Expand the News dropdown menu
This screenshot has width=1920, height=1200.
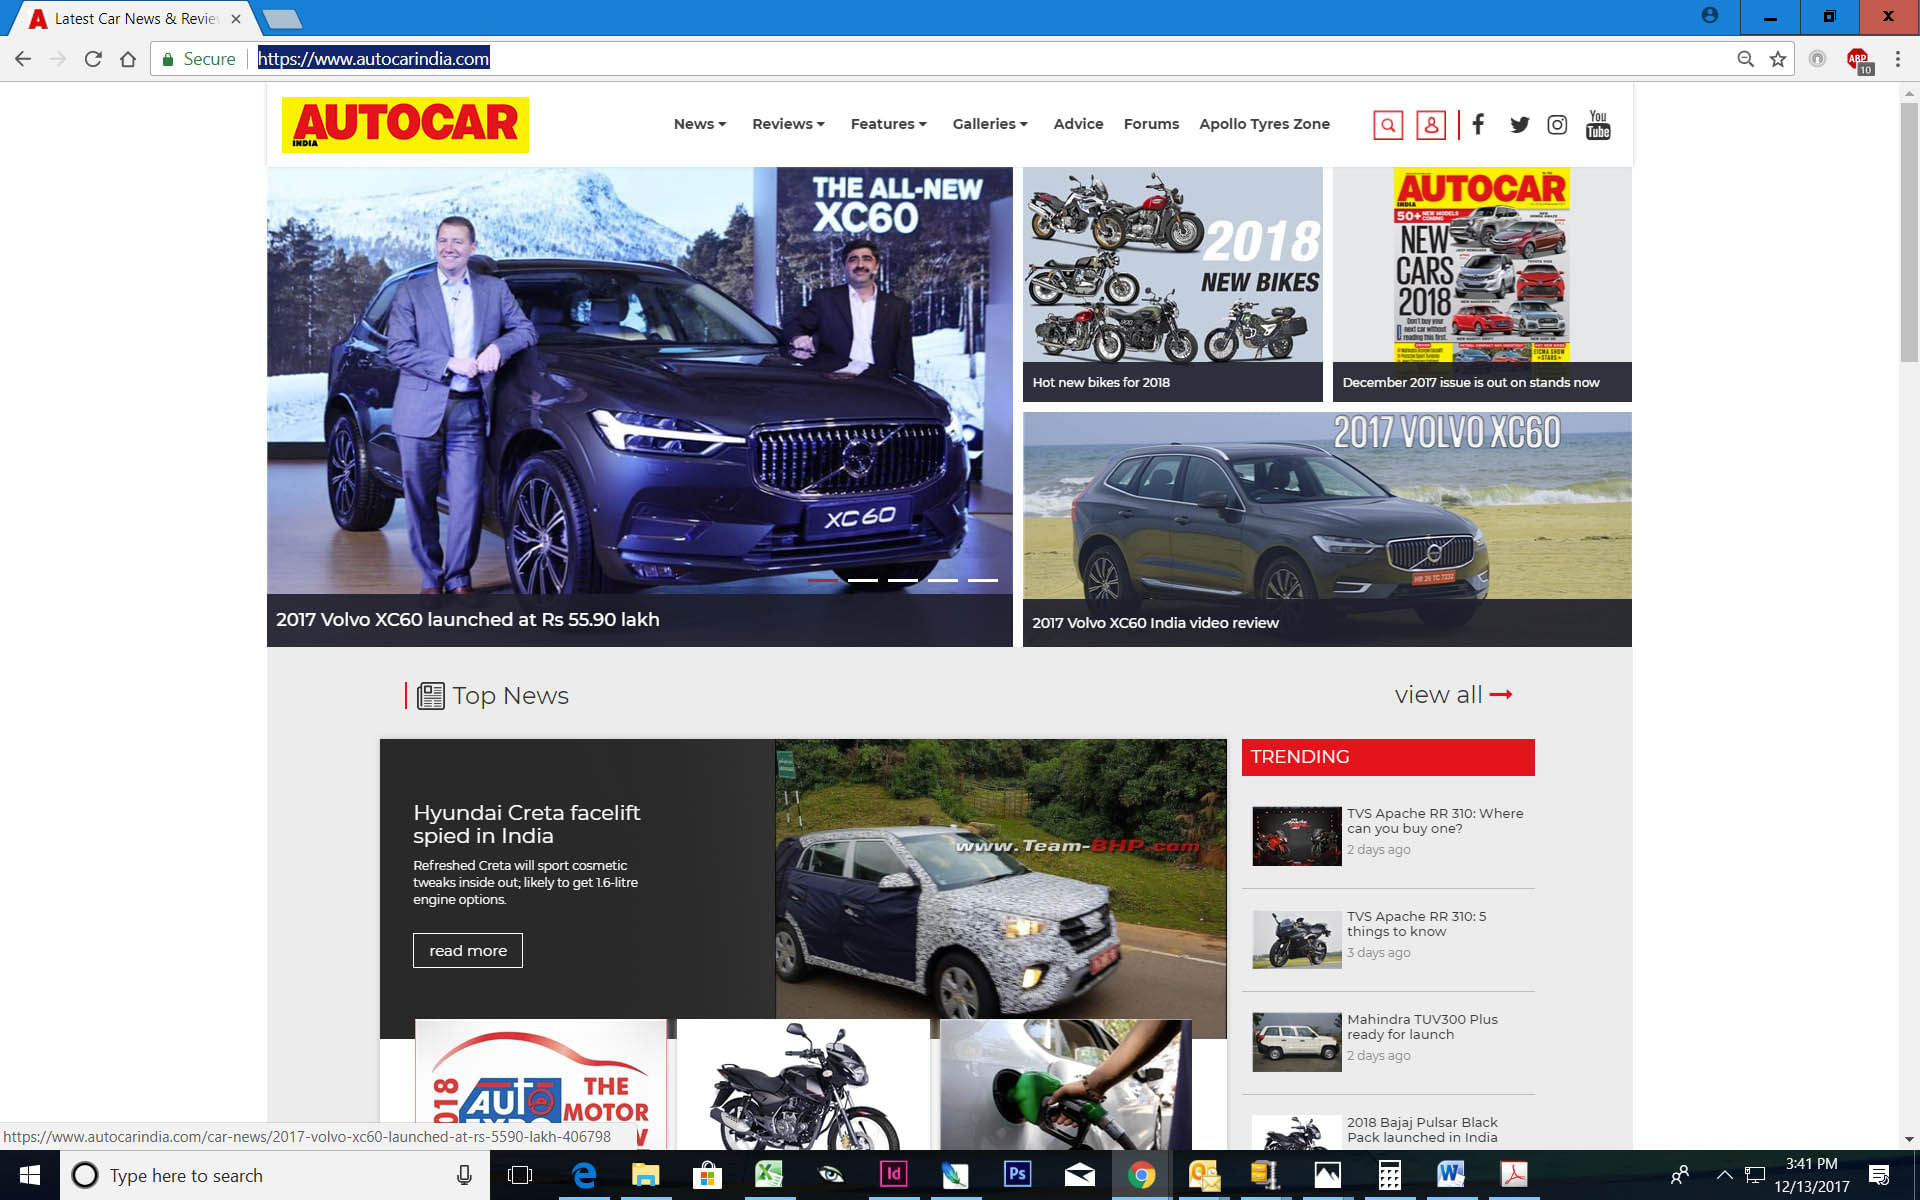tap(700, 124)
